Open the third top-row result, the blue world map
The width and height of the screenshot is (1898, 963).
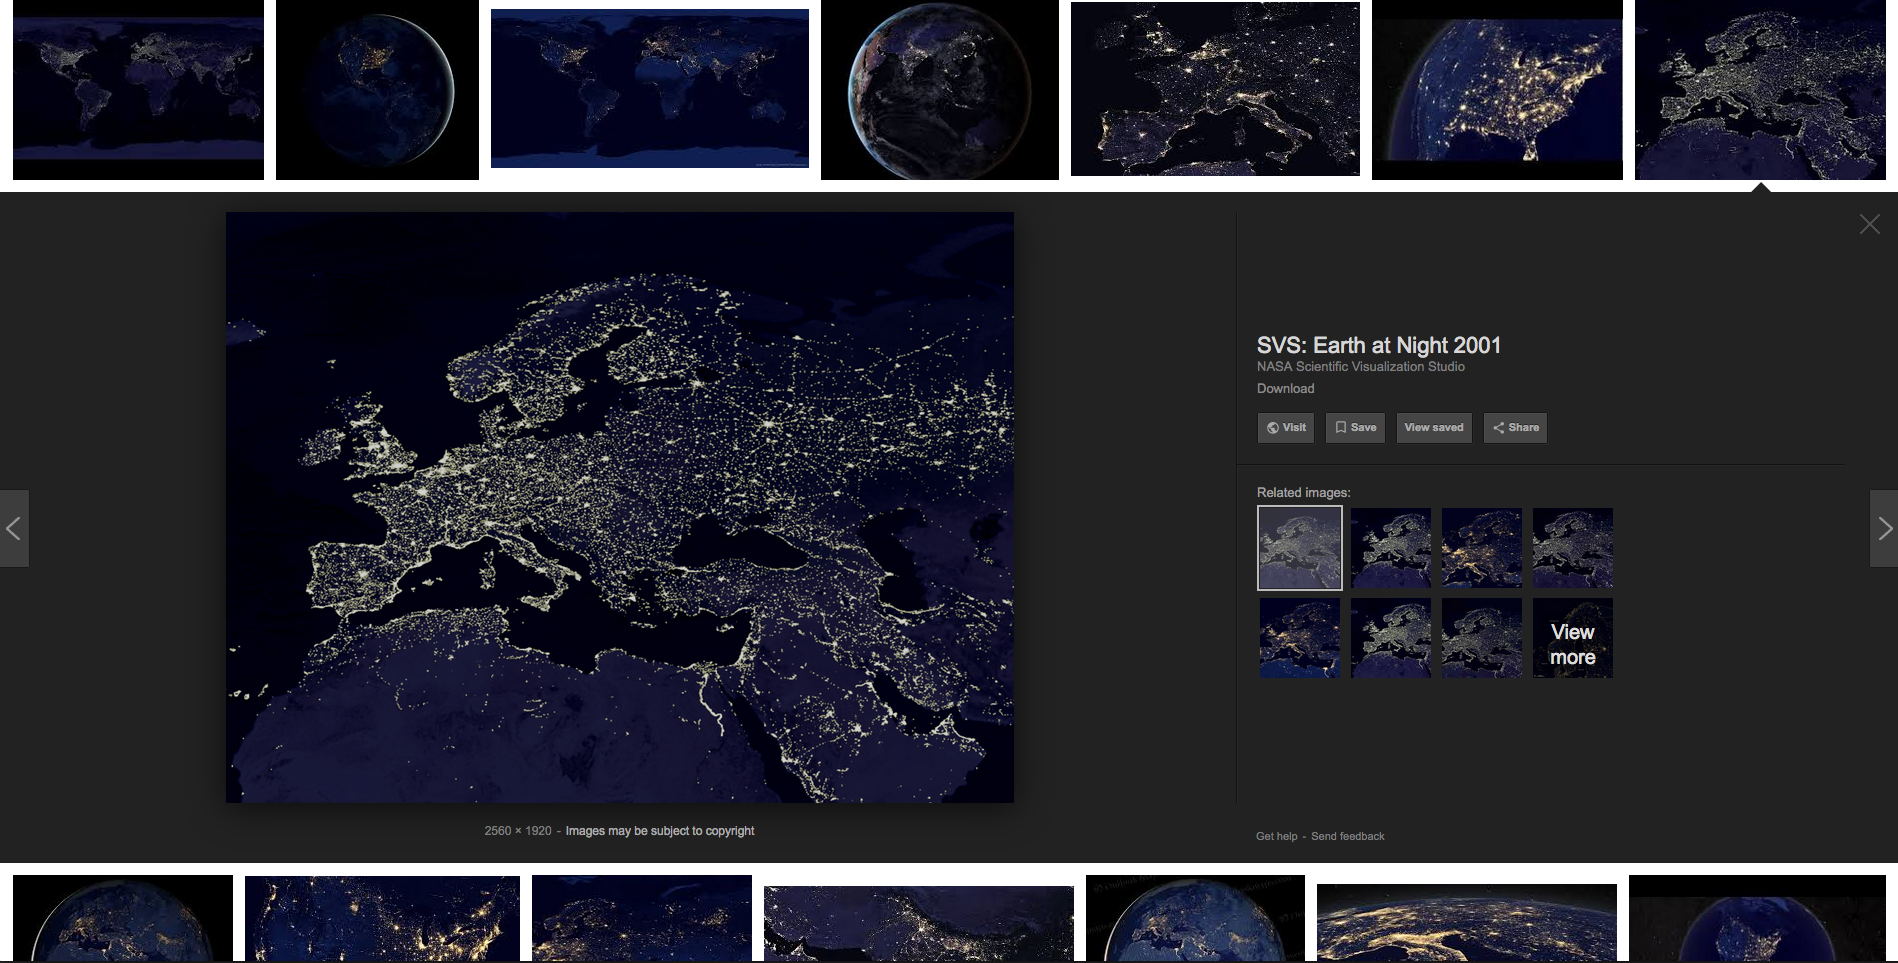[x=650, y=89]
